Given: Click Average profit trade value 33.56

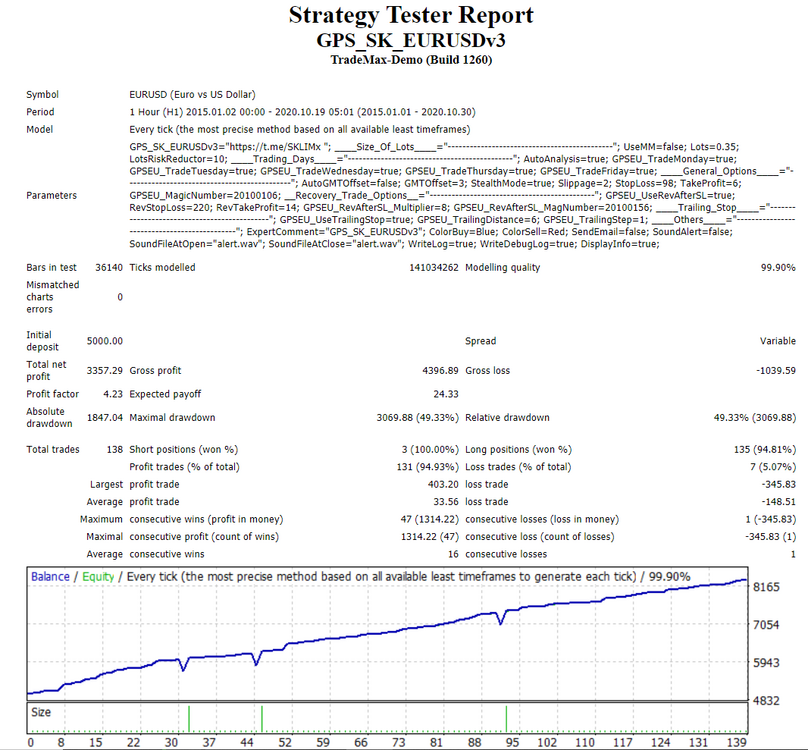Looking at the screenshot, I should click(446, 502).
